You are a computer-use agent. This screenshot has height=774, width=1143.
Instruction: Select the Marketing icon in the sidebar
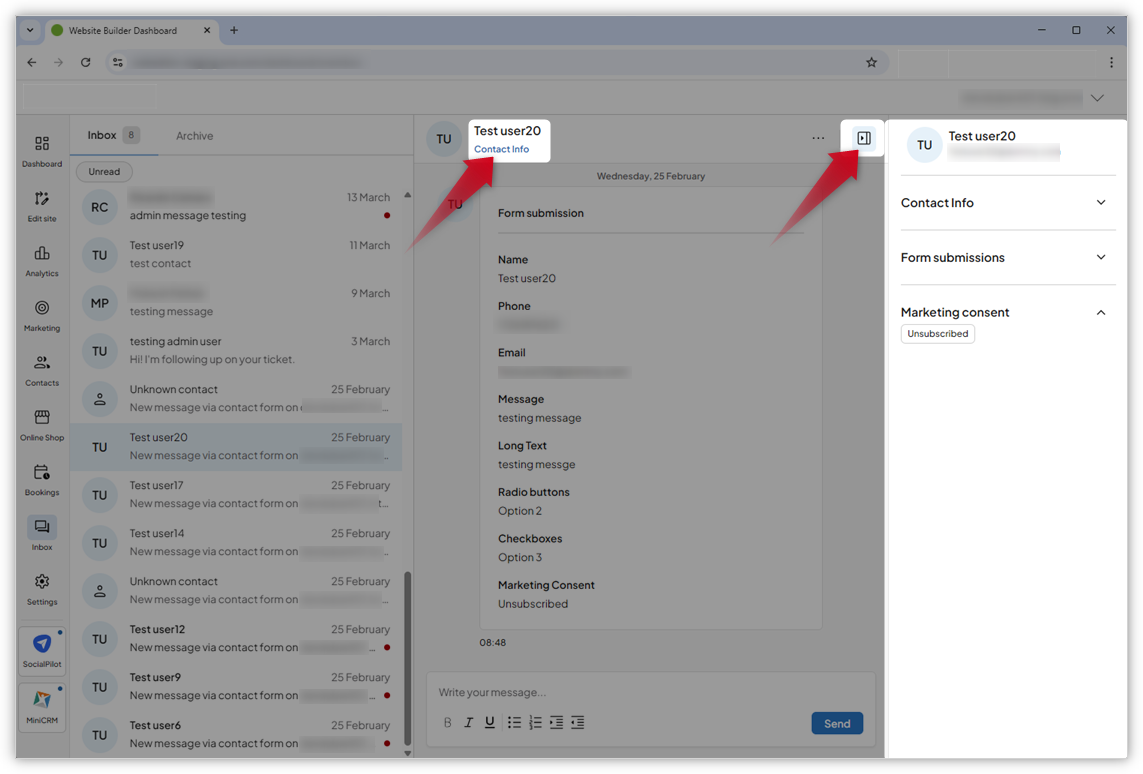41,313
